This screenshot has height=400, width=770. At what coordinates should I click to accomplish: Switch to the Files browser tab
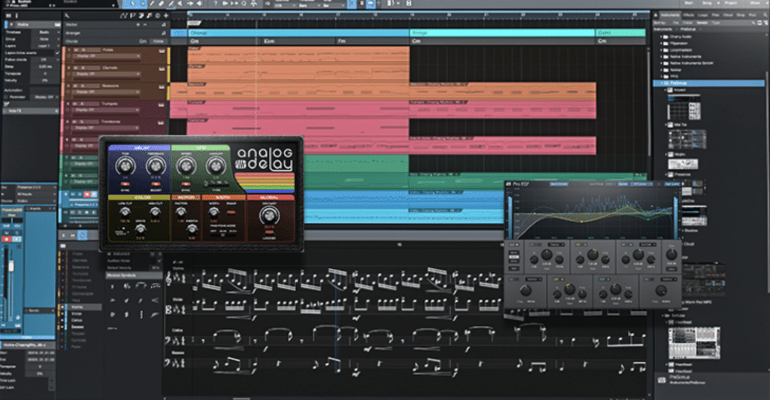click(715, 15)
